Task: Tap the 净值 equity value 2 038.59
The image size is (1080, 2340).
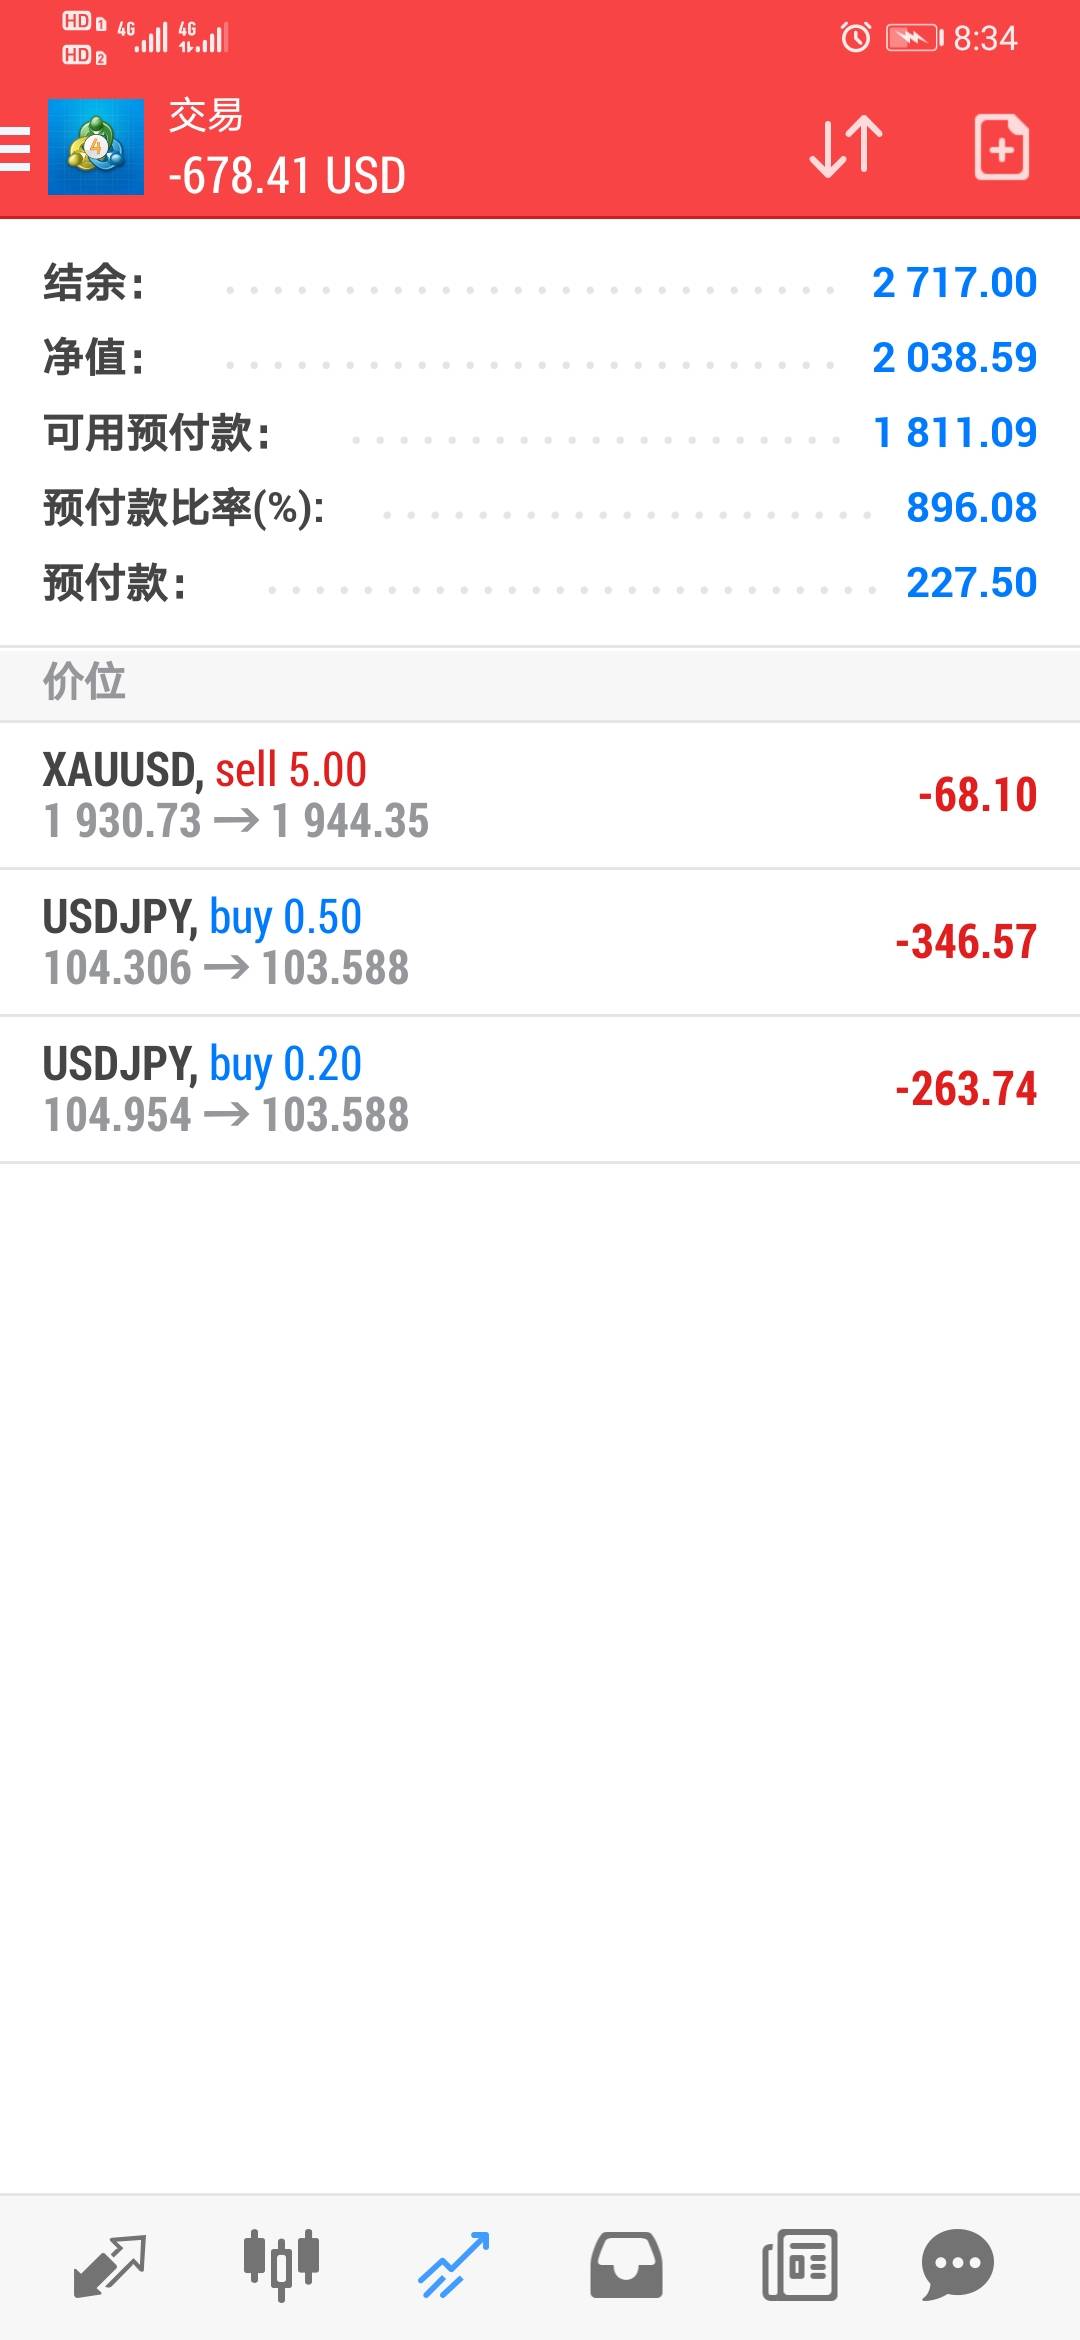Action: 954,358
